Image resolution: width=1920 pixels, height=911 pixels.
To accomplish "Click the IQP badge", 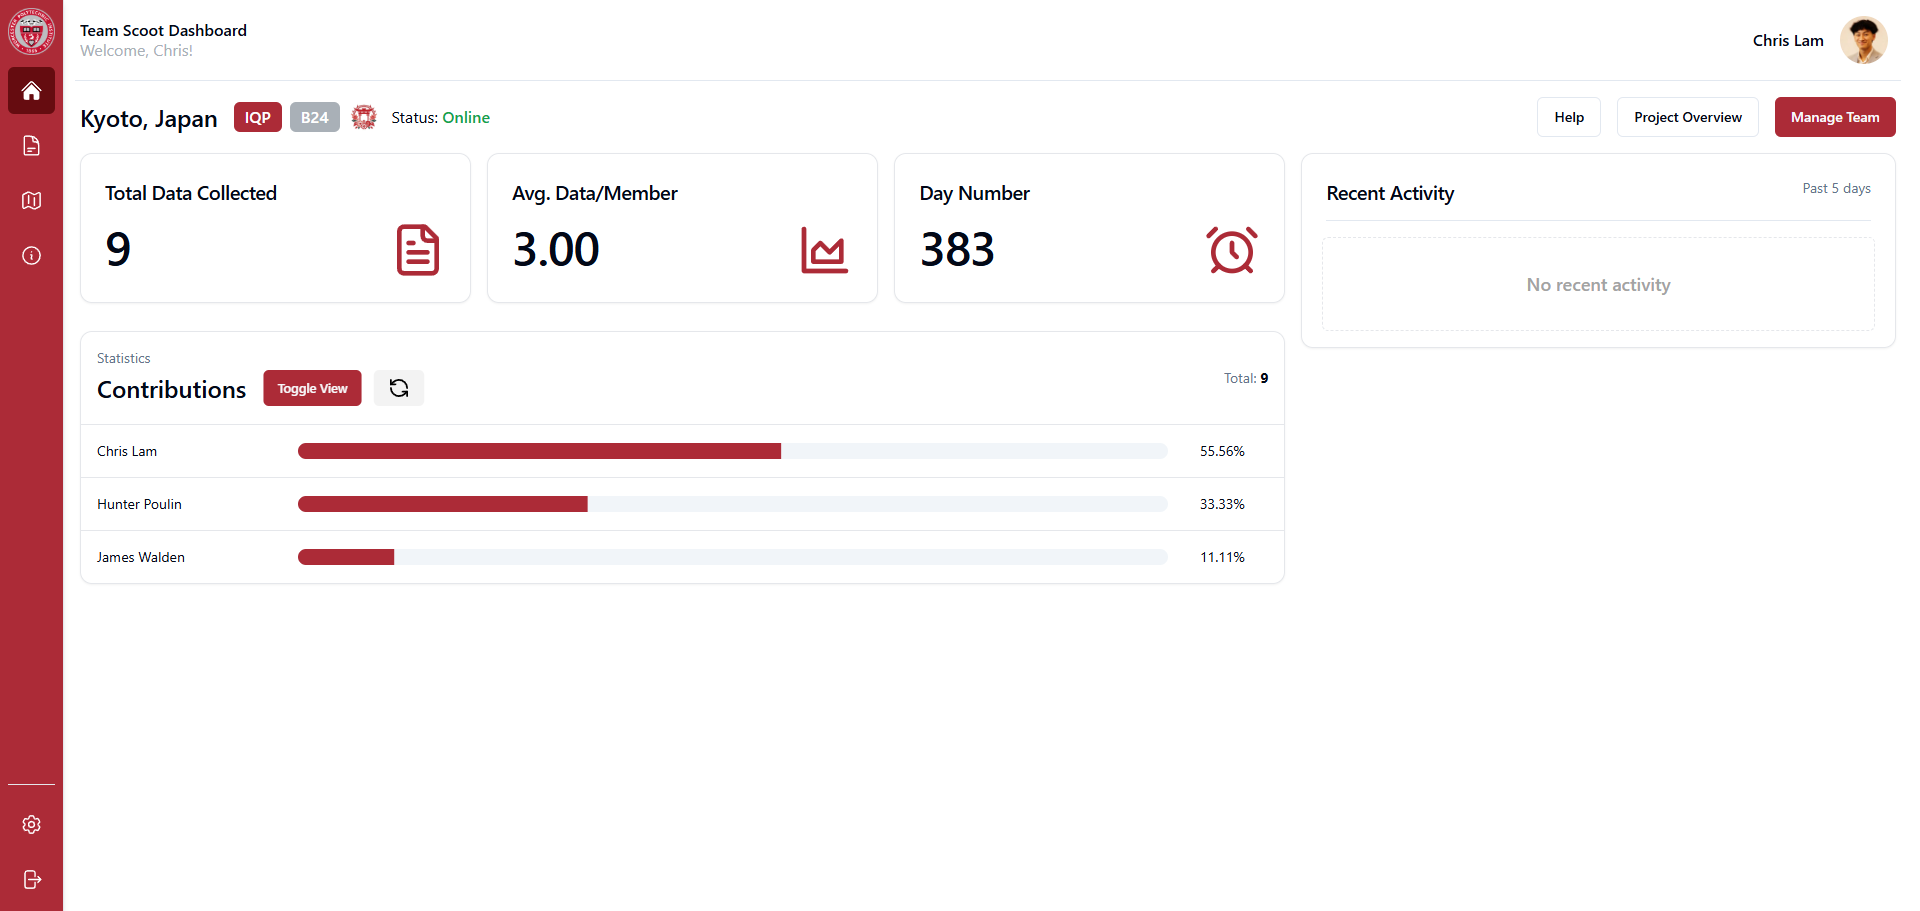I will [x=257, y=117].
